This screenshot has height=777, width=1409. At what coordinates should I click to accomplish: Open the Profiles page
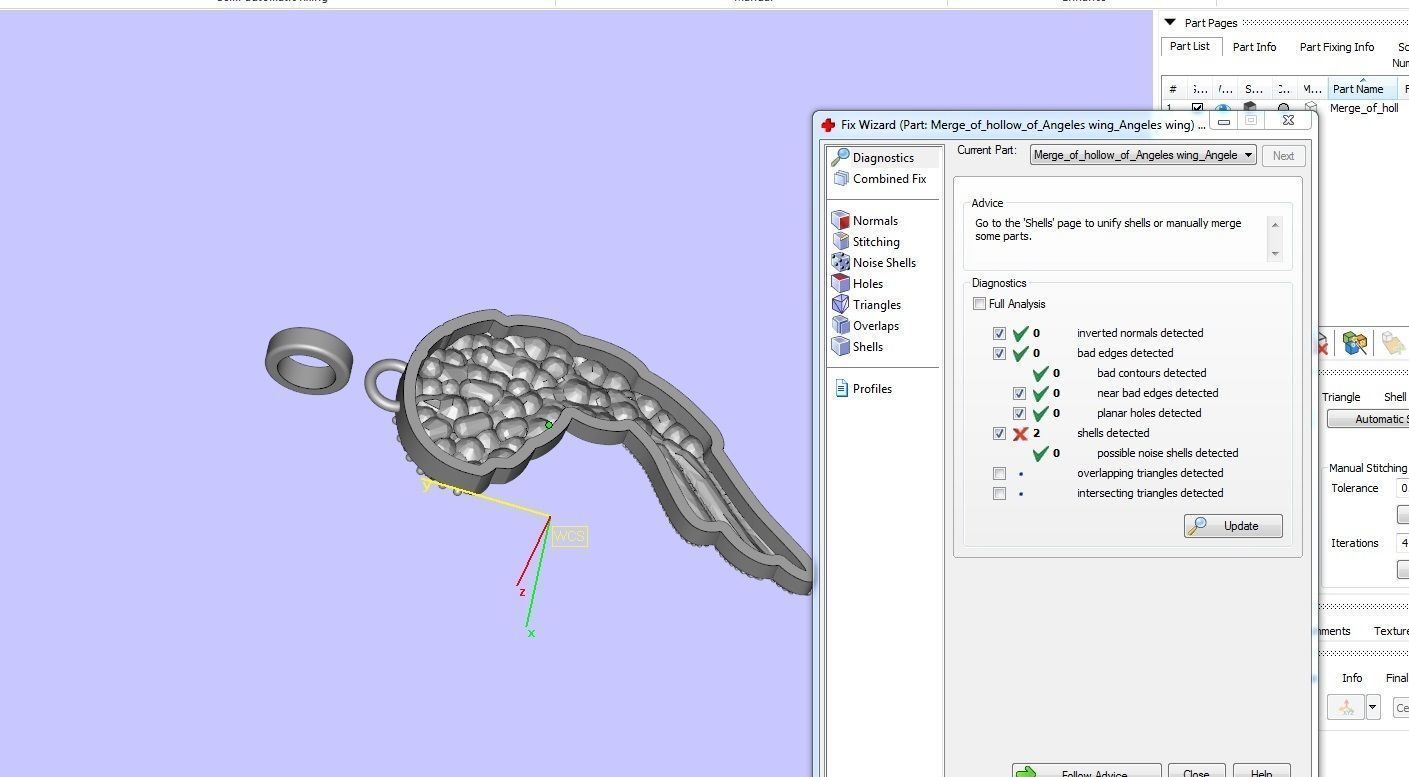click(x=863, y=389)
